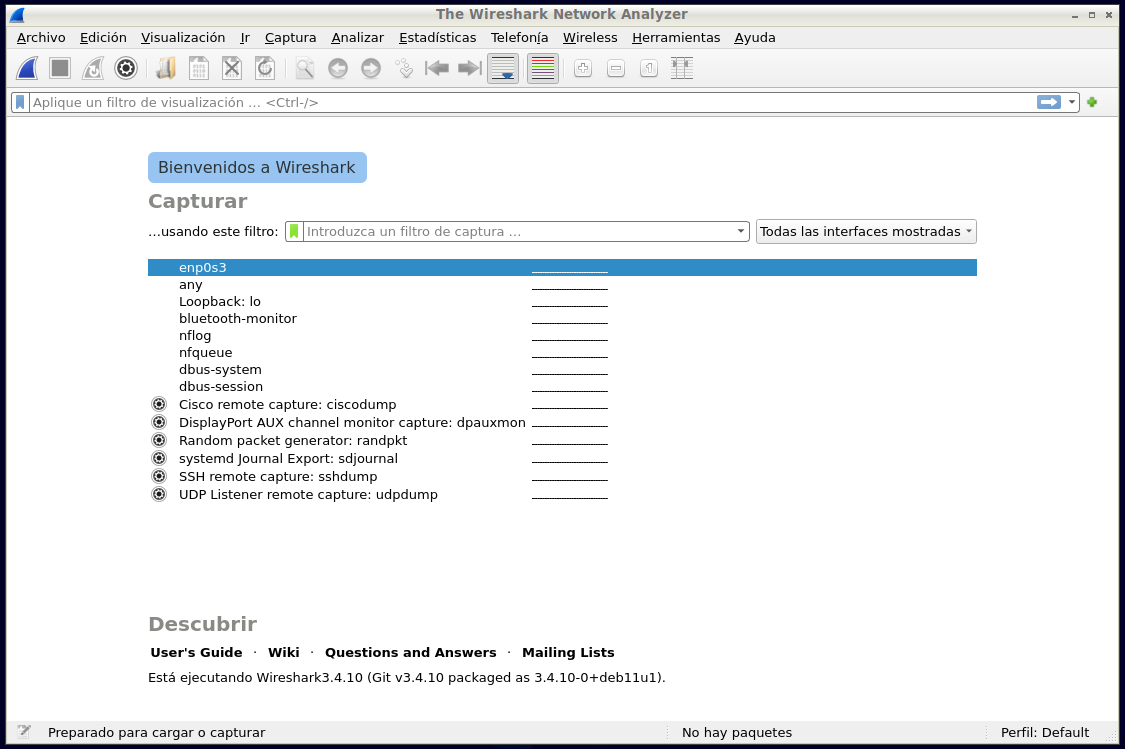This screenshot has width=1125, height=749.
Task: Select the Loopback: lo interface
Action: click(220, 301)
